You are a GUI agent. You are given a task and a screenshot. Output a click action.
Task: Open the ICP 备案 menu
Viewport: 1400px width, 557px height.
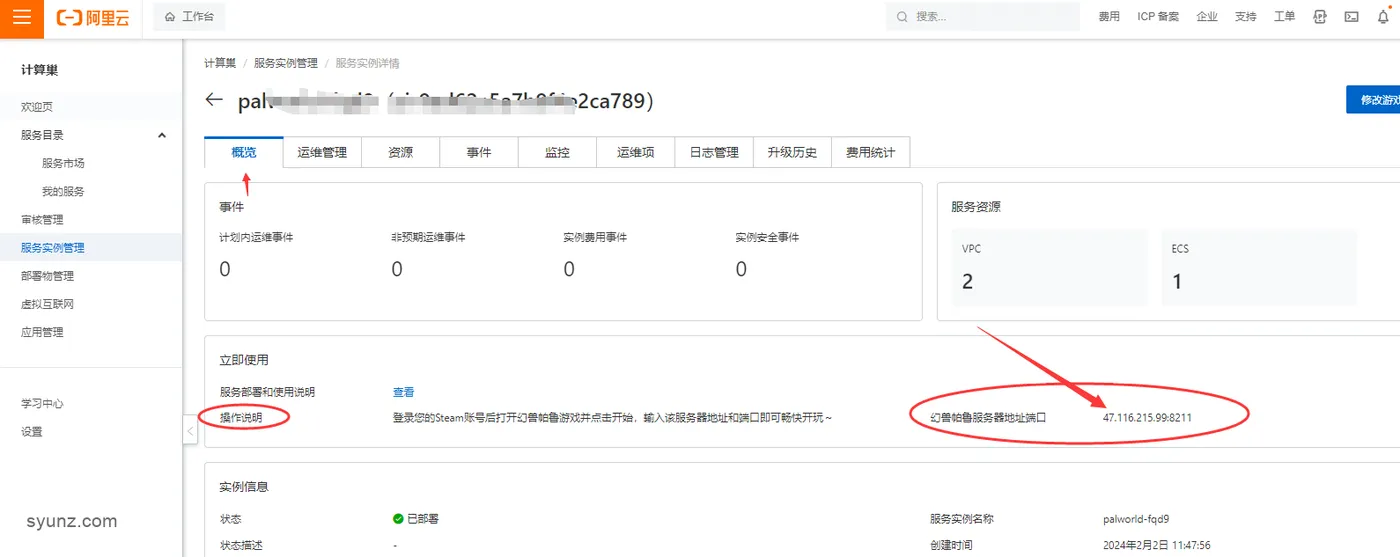(x=1158, y=17)
